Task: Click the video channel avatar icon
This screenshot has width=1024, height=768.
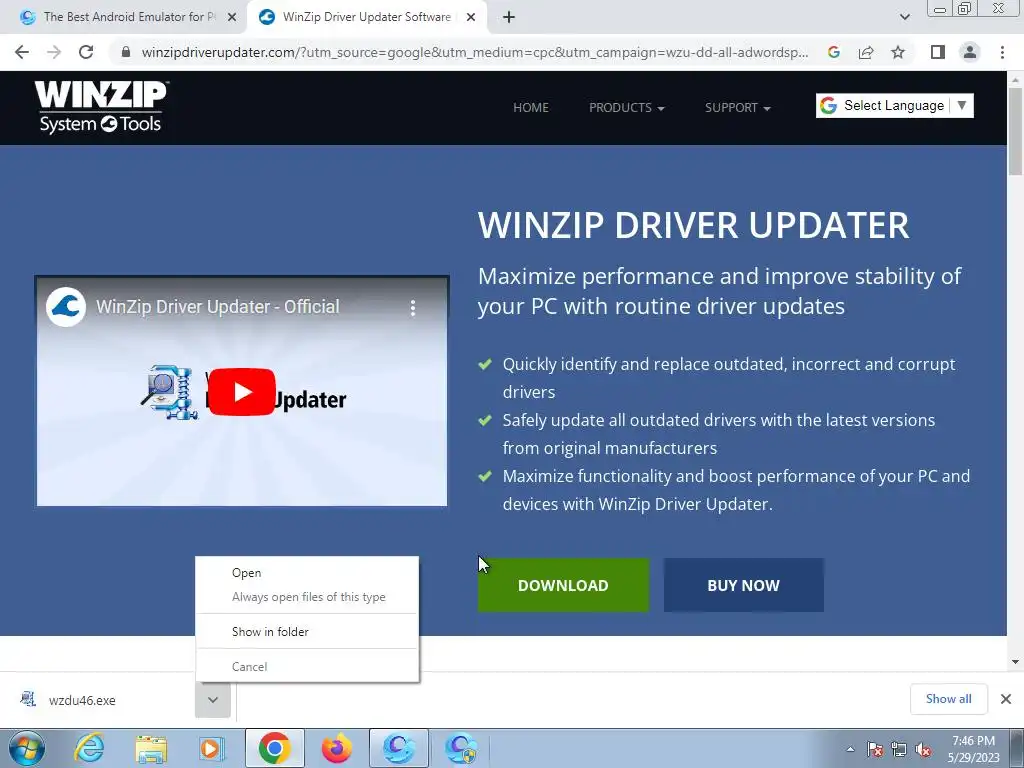Action: 66,306
